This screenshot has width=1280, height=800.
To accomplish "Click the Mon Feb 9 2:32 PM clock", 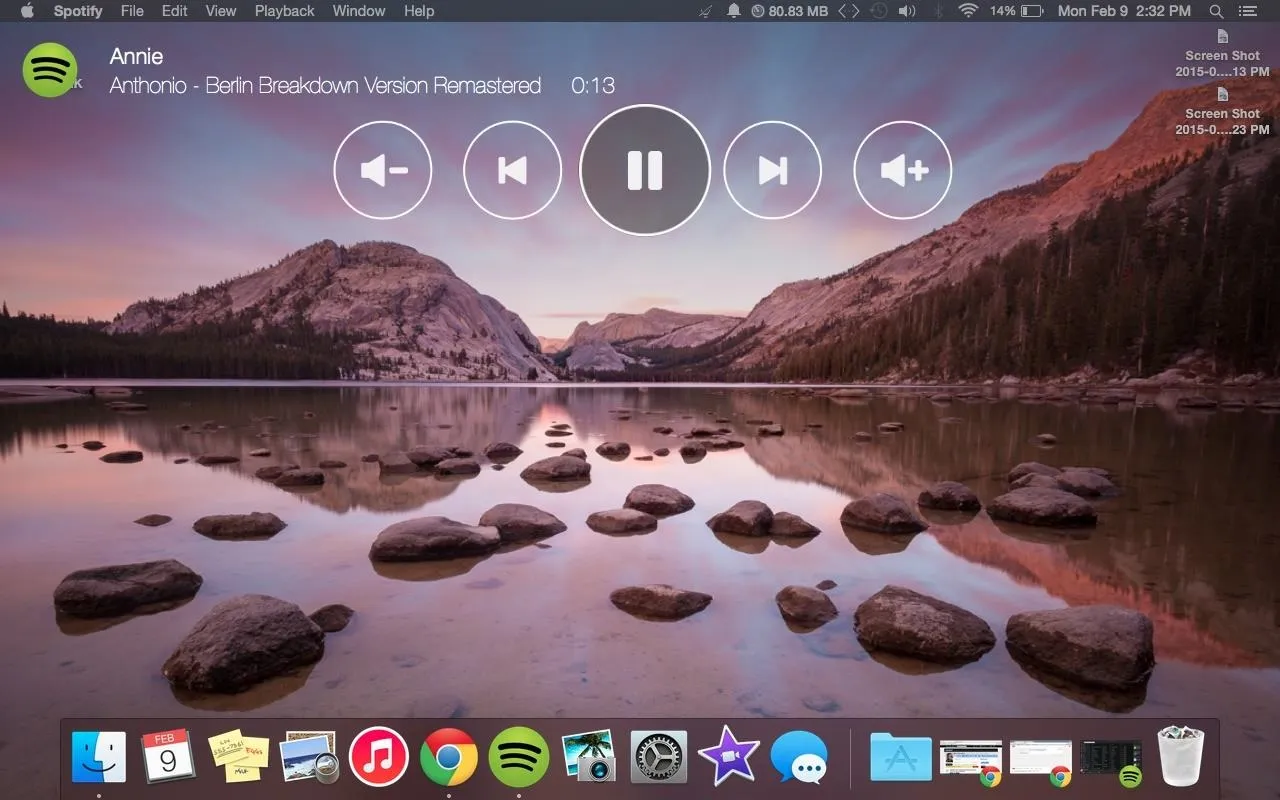I will 1124,11.
